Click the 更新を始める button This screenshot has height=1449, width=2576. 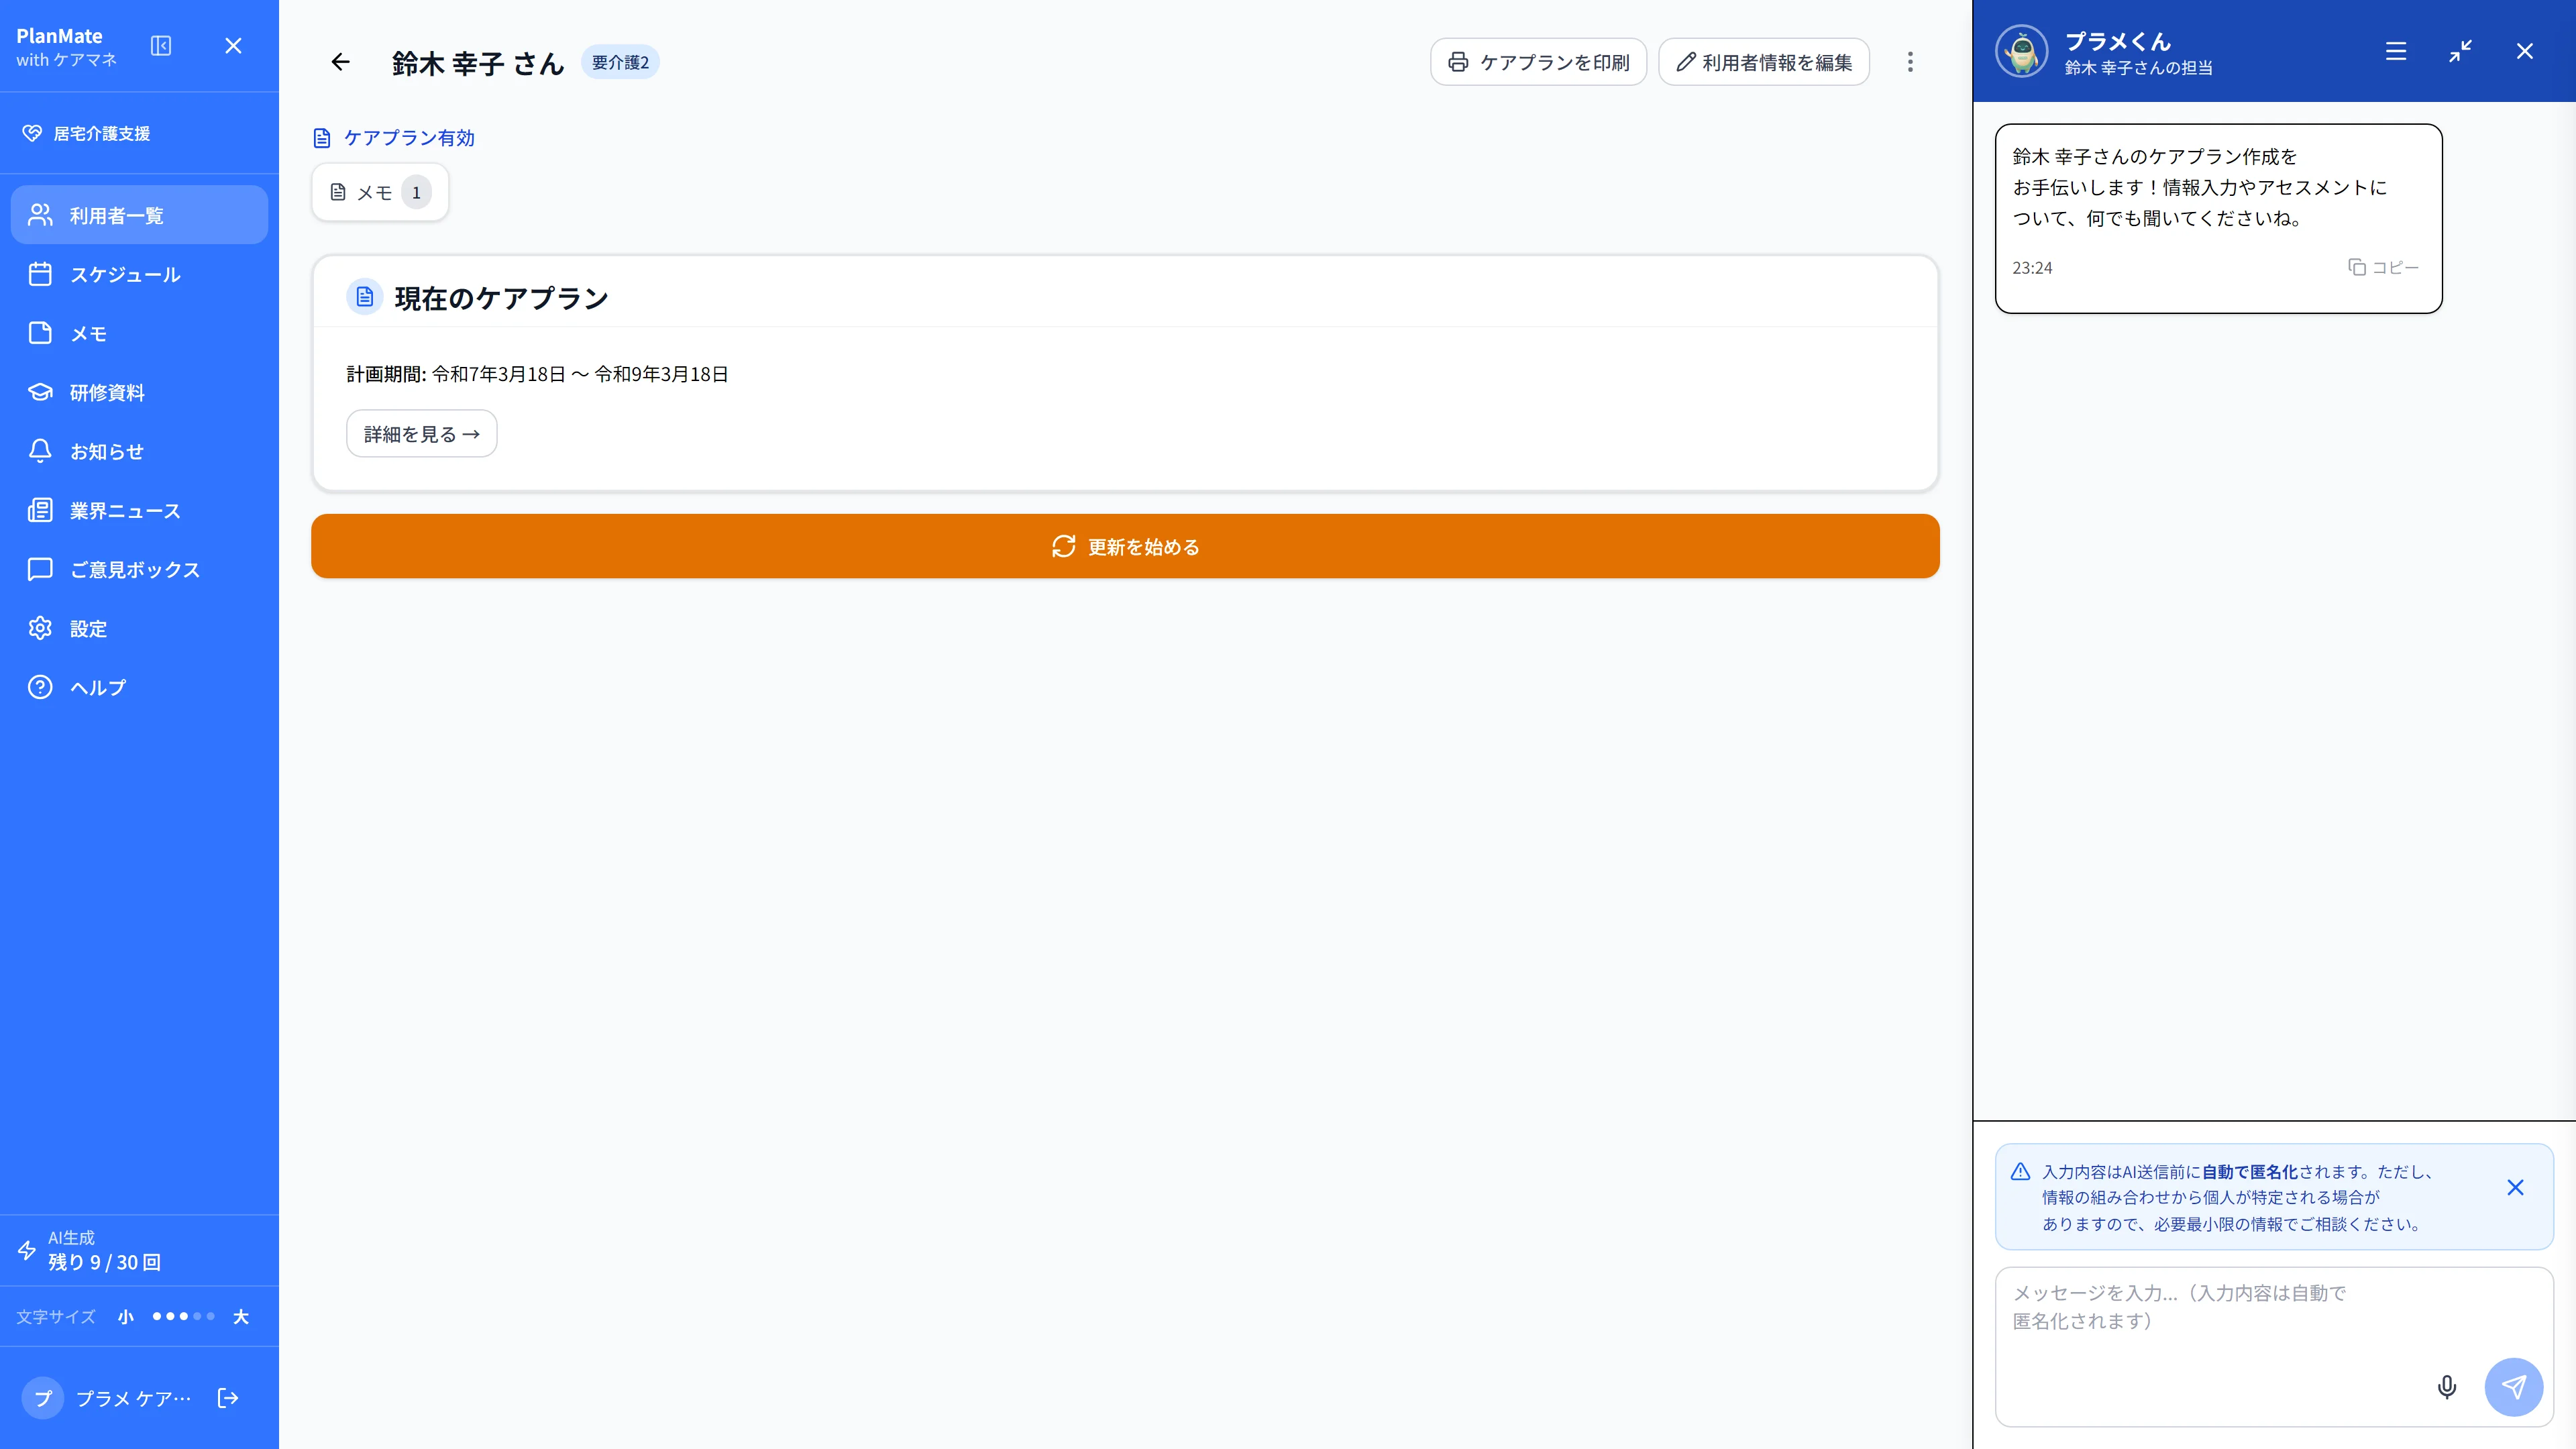pos(1125,546)
